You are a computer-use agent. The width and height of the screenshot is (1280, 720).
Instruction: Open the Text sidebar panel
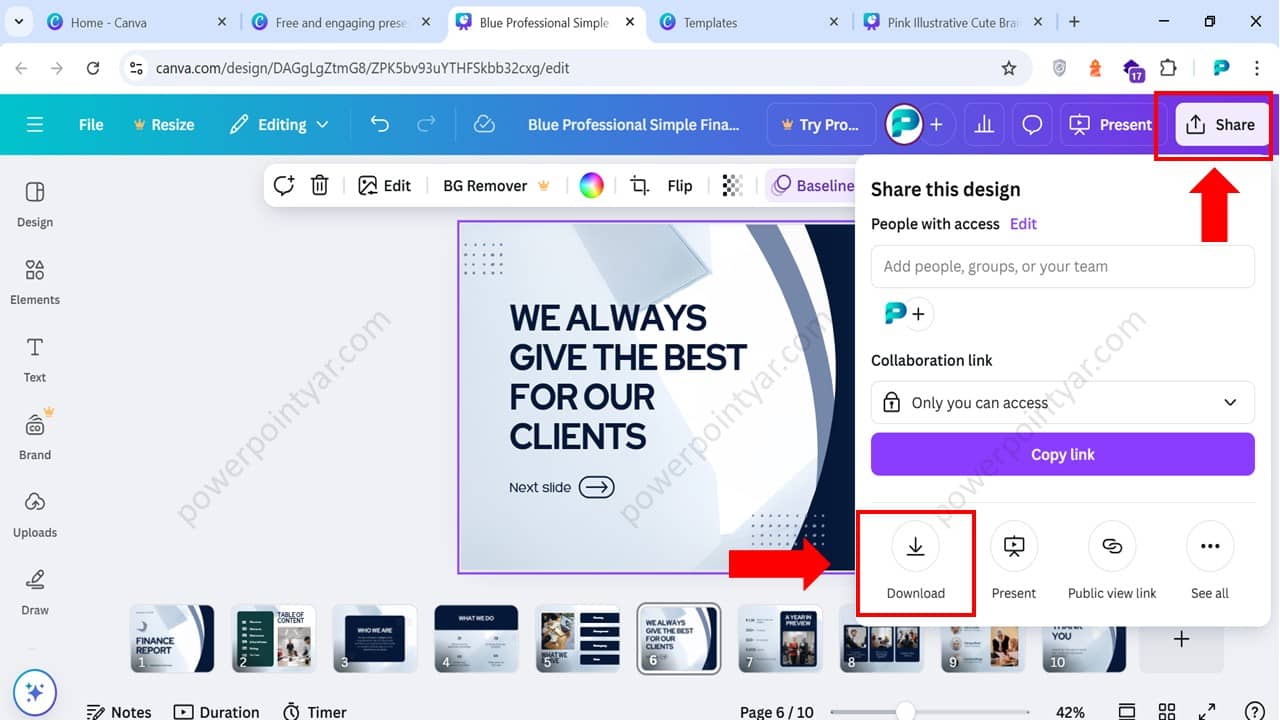35,360
